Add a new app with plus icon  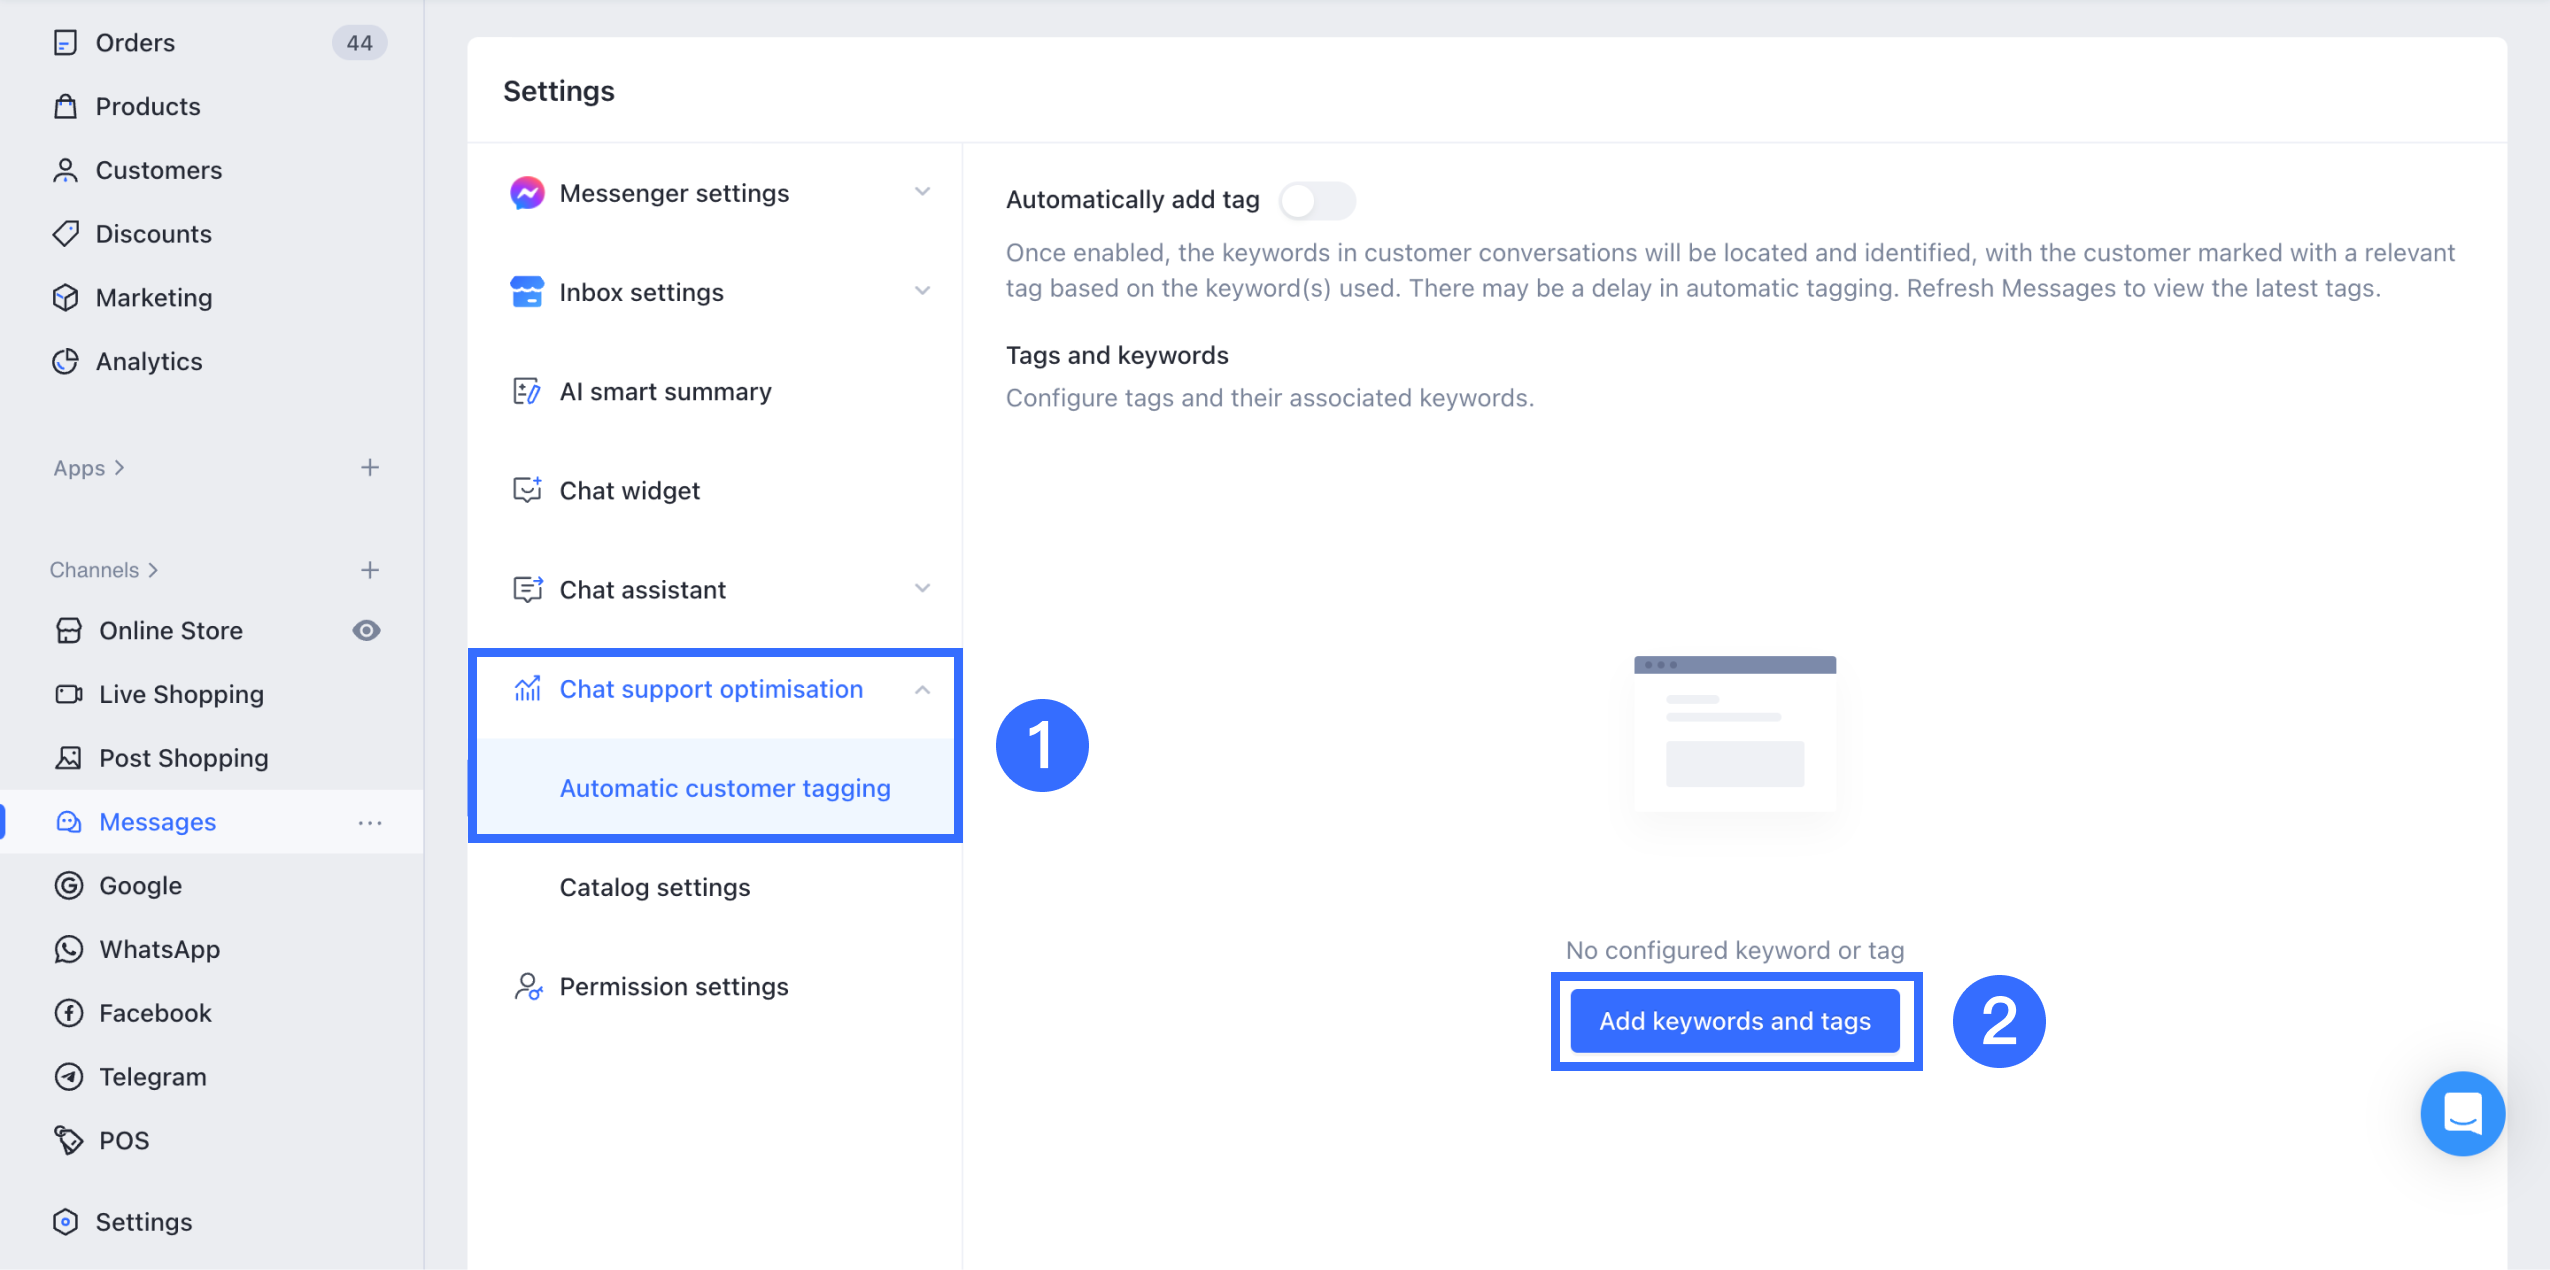[370, 468]
